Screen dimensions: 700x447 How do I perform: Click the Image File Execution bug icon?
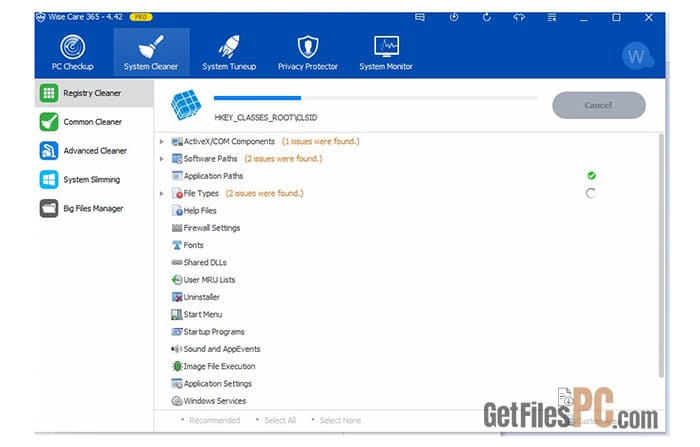(177, 366)
